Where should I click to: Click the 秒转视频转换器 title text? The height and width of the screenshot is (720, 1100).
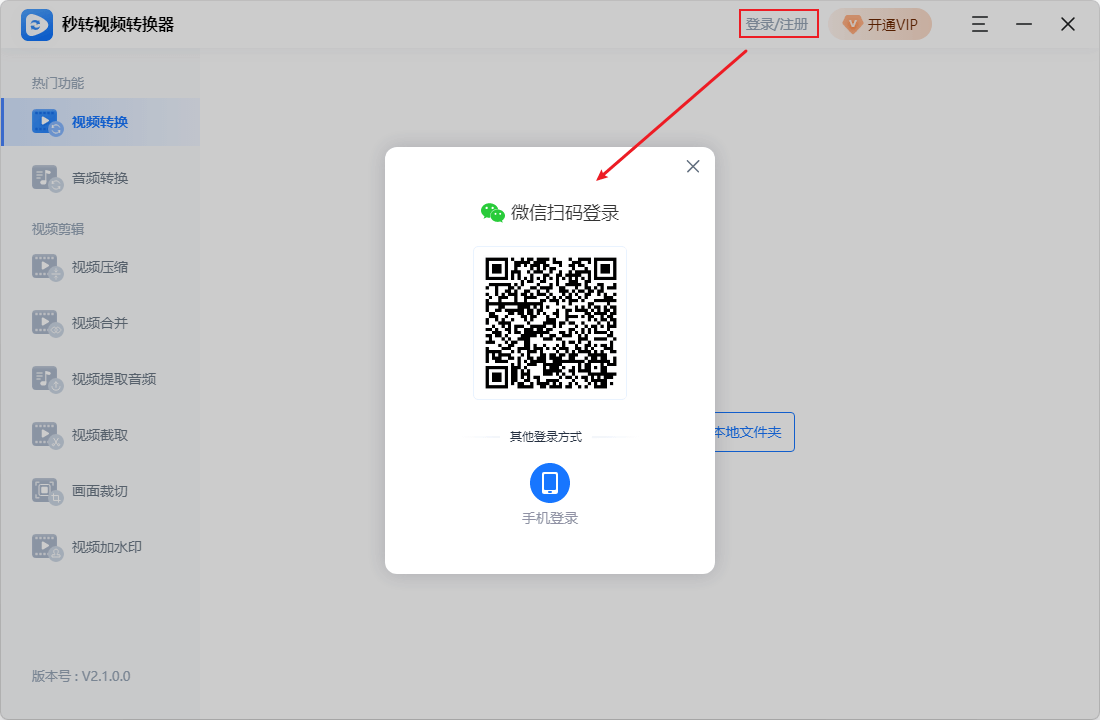point(118,25)
